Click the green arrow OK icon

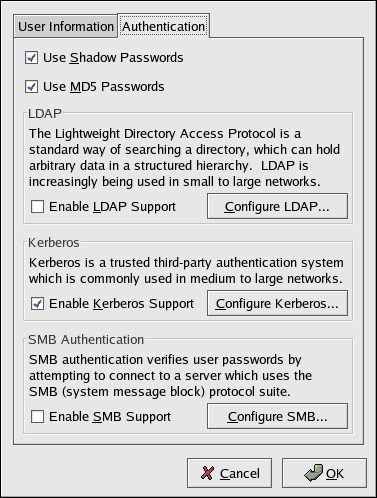[314, 473]
